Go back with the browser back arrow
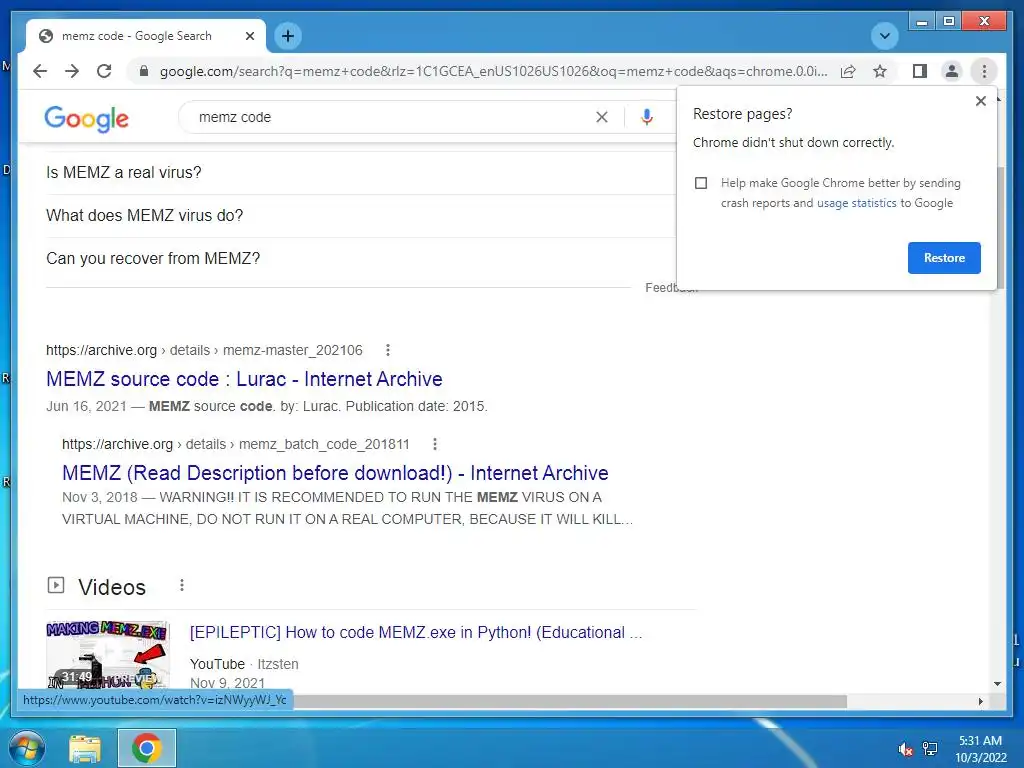The image size is (1024, 768). click(x=40, y=71)
